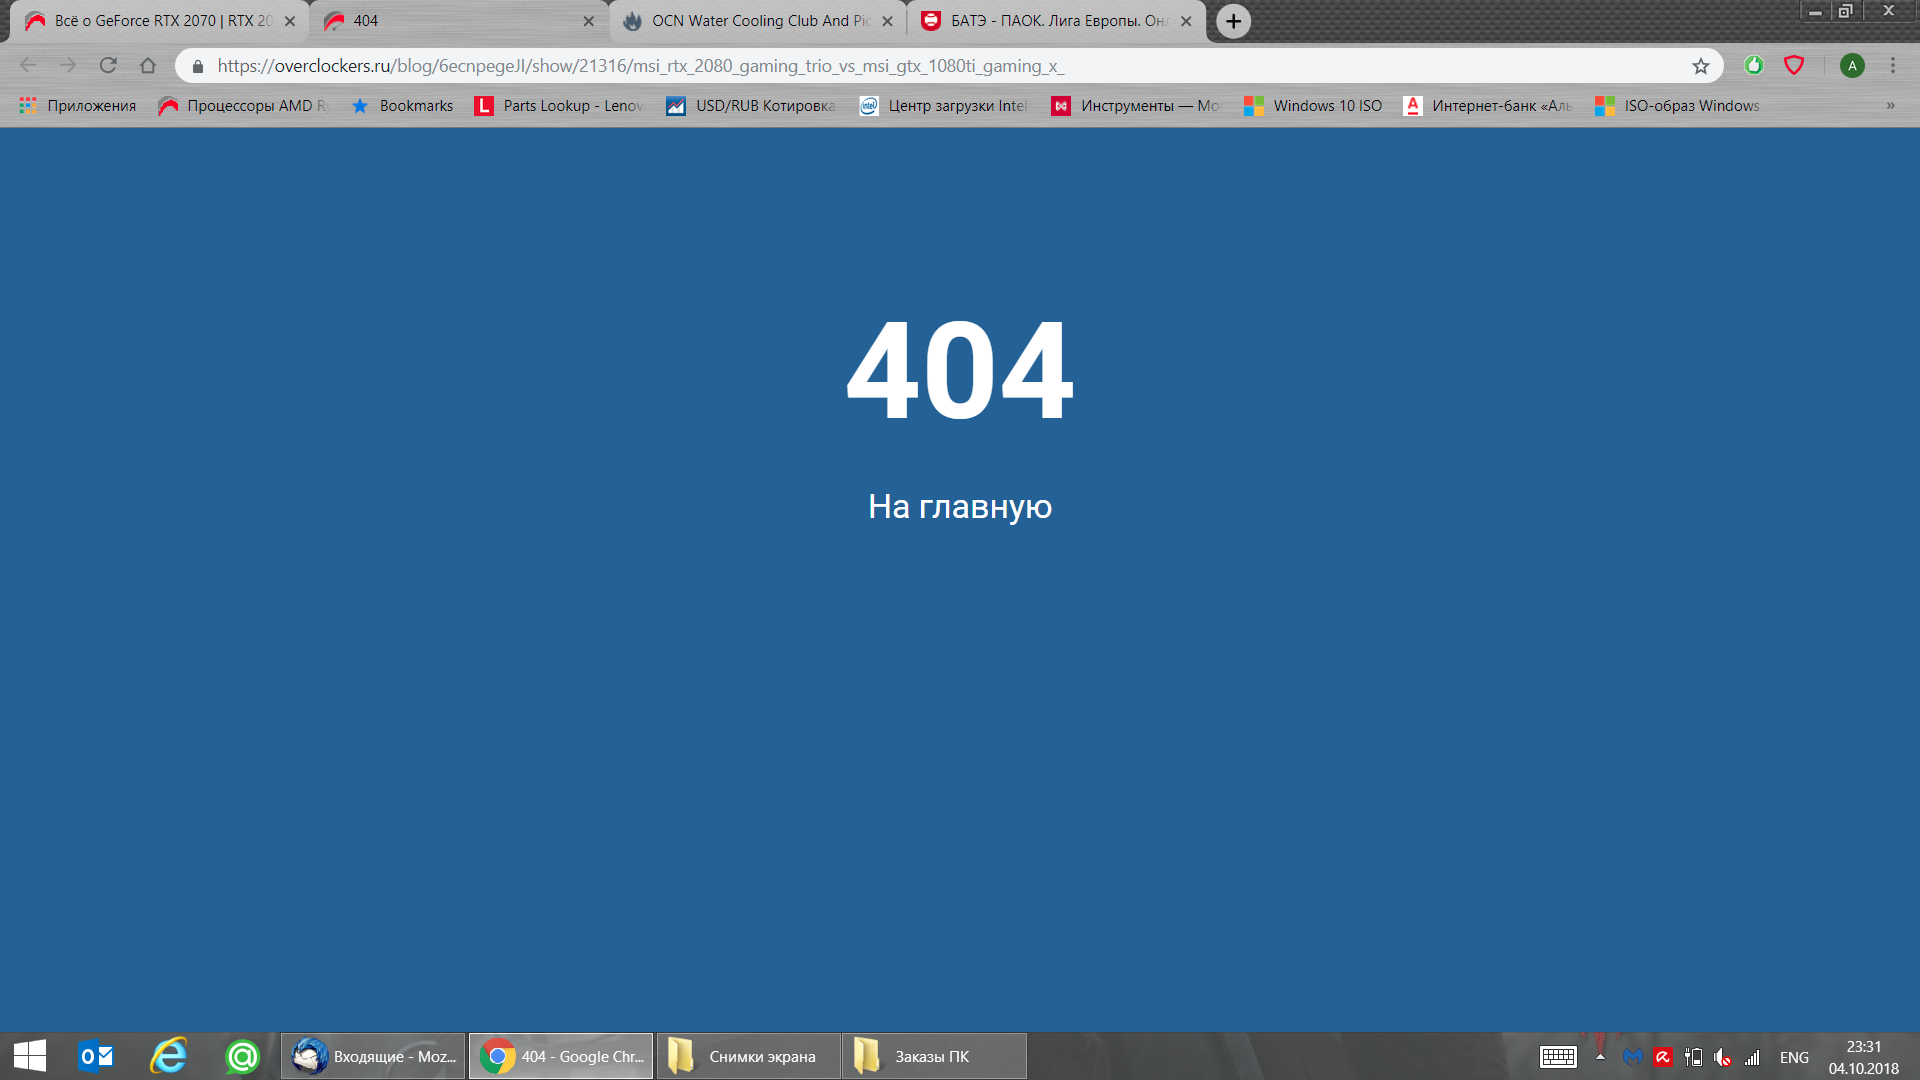Open Outlook from the taskbar
Screen dimensions: 1920x1080
point(96,1056)
